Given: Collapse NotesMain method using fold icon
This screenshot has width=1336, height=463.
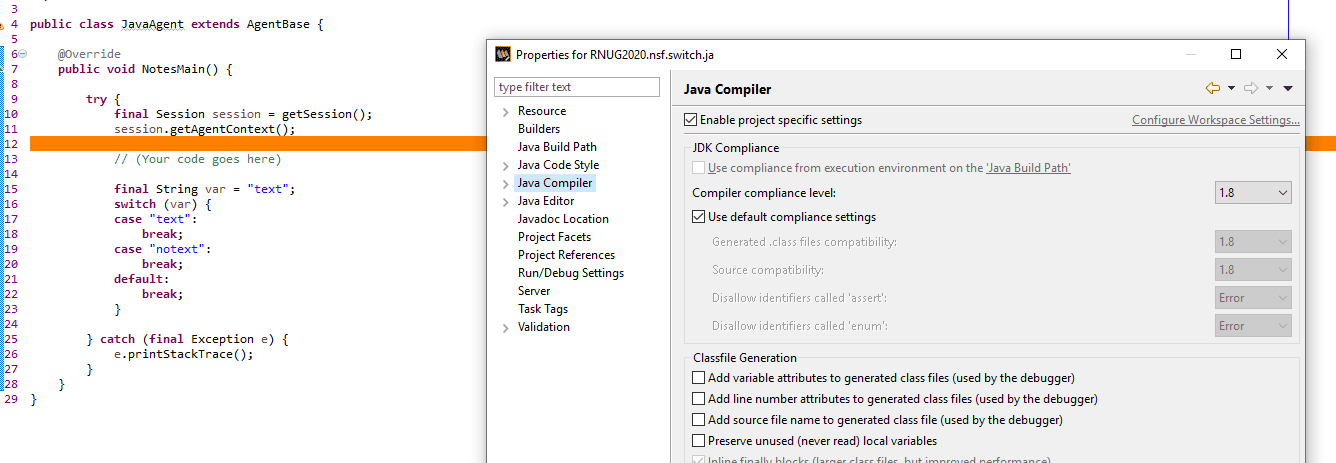Looking at the screenshot, I should click(23, 54).
